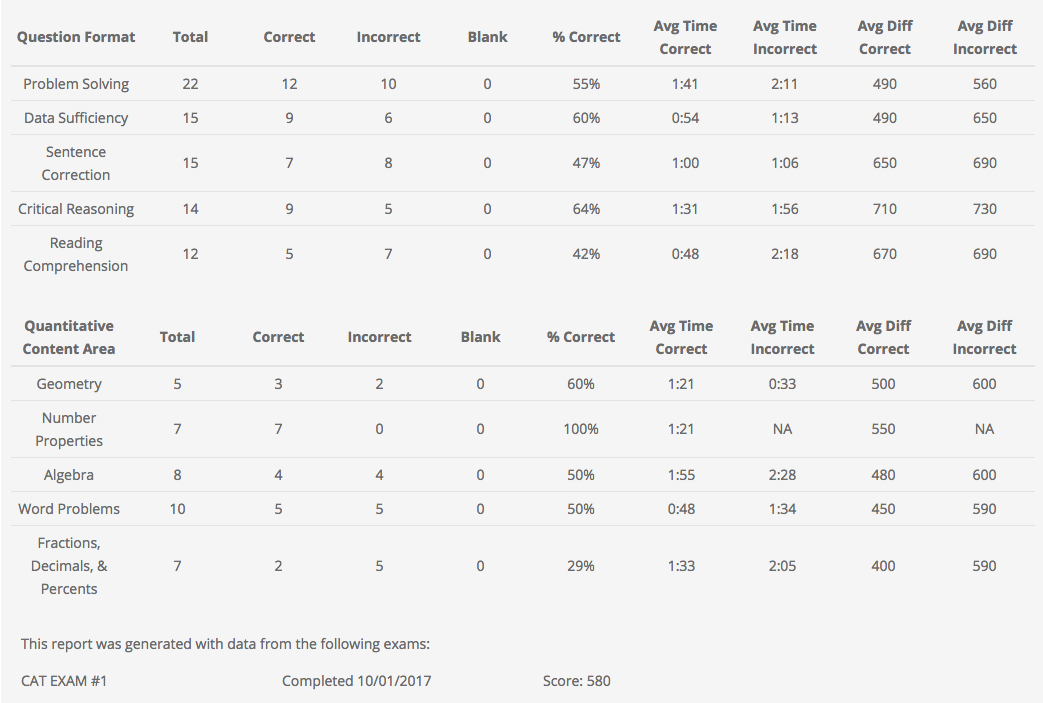Select the Geometry row label
Viewport: 1043px width, 703px height.
pos(69,384)
